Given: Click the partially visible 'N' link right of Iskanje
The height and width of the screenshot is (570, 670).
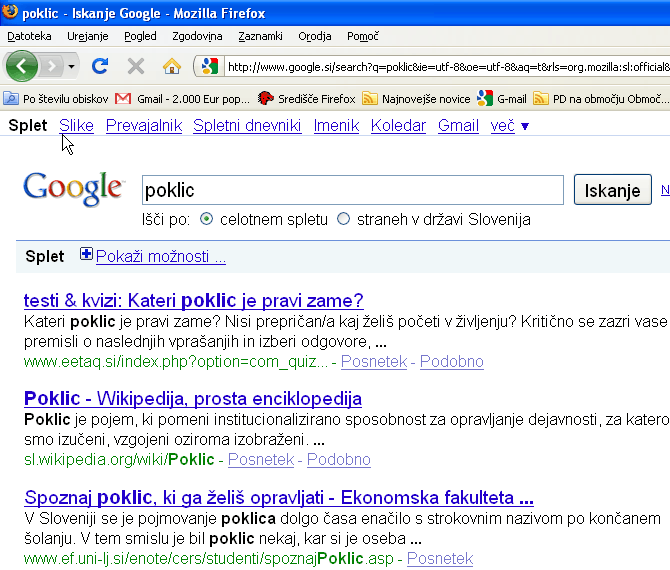Looking at the screenshot, I should tap(665, 190).
